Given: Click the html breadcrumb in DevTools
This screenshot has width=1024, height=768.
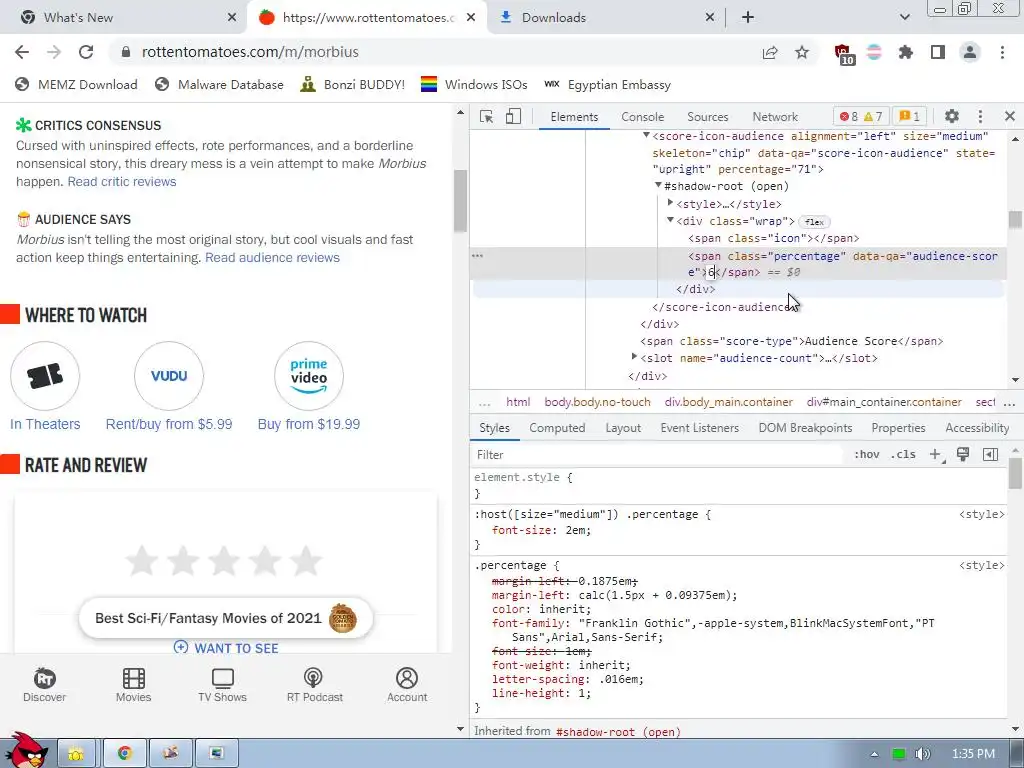Looking at the screenshot, I should [x=518, y=402].
